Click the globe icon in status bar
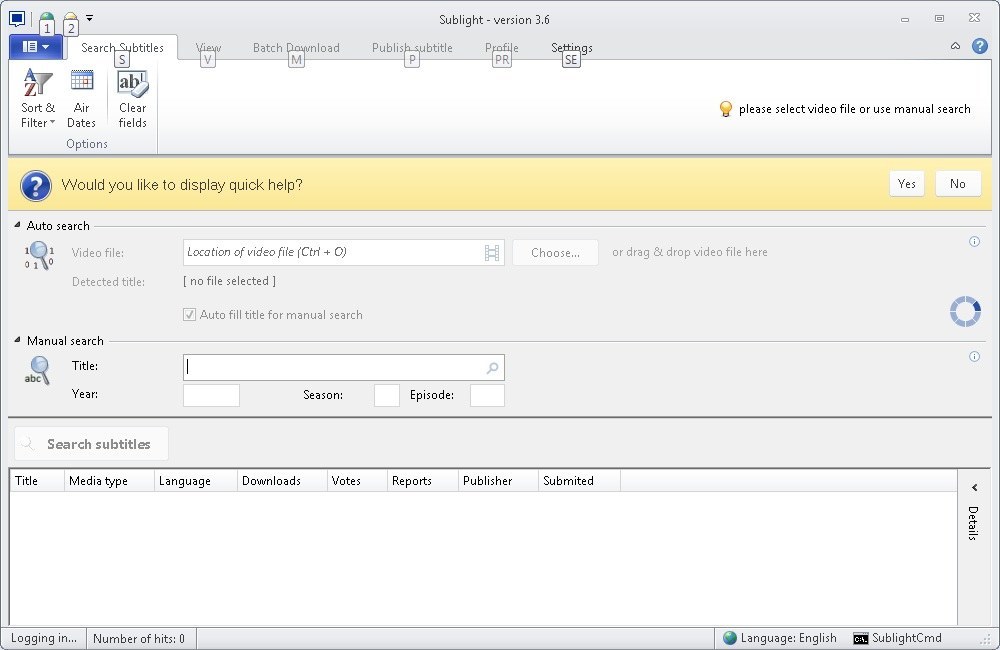This screenshot has width=1000, height=650. pyautogui.click(x=730, y=638)
